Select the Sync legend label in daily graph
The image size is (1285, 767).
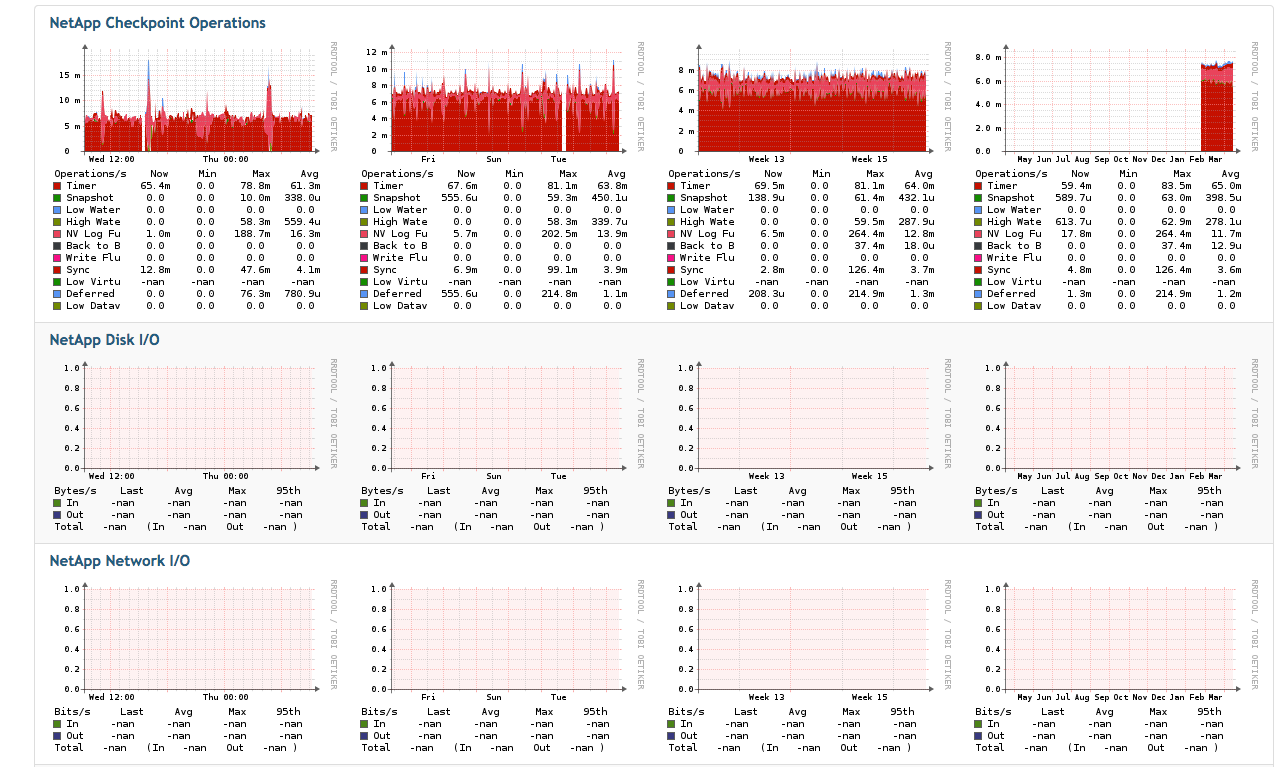(x=77, y=270)
